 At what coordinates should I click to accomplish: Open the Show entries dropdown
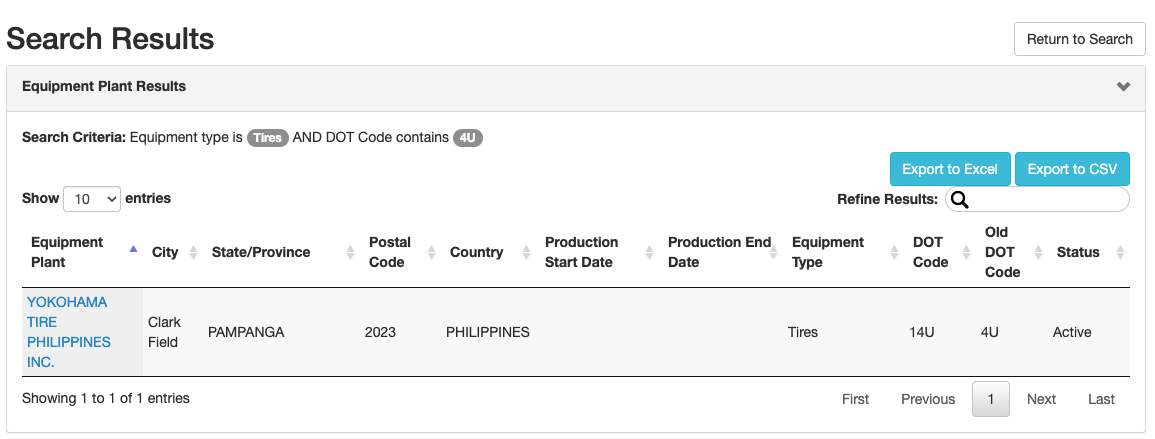(x=92, y=199)
